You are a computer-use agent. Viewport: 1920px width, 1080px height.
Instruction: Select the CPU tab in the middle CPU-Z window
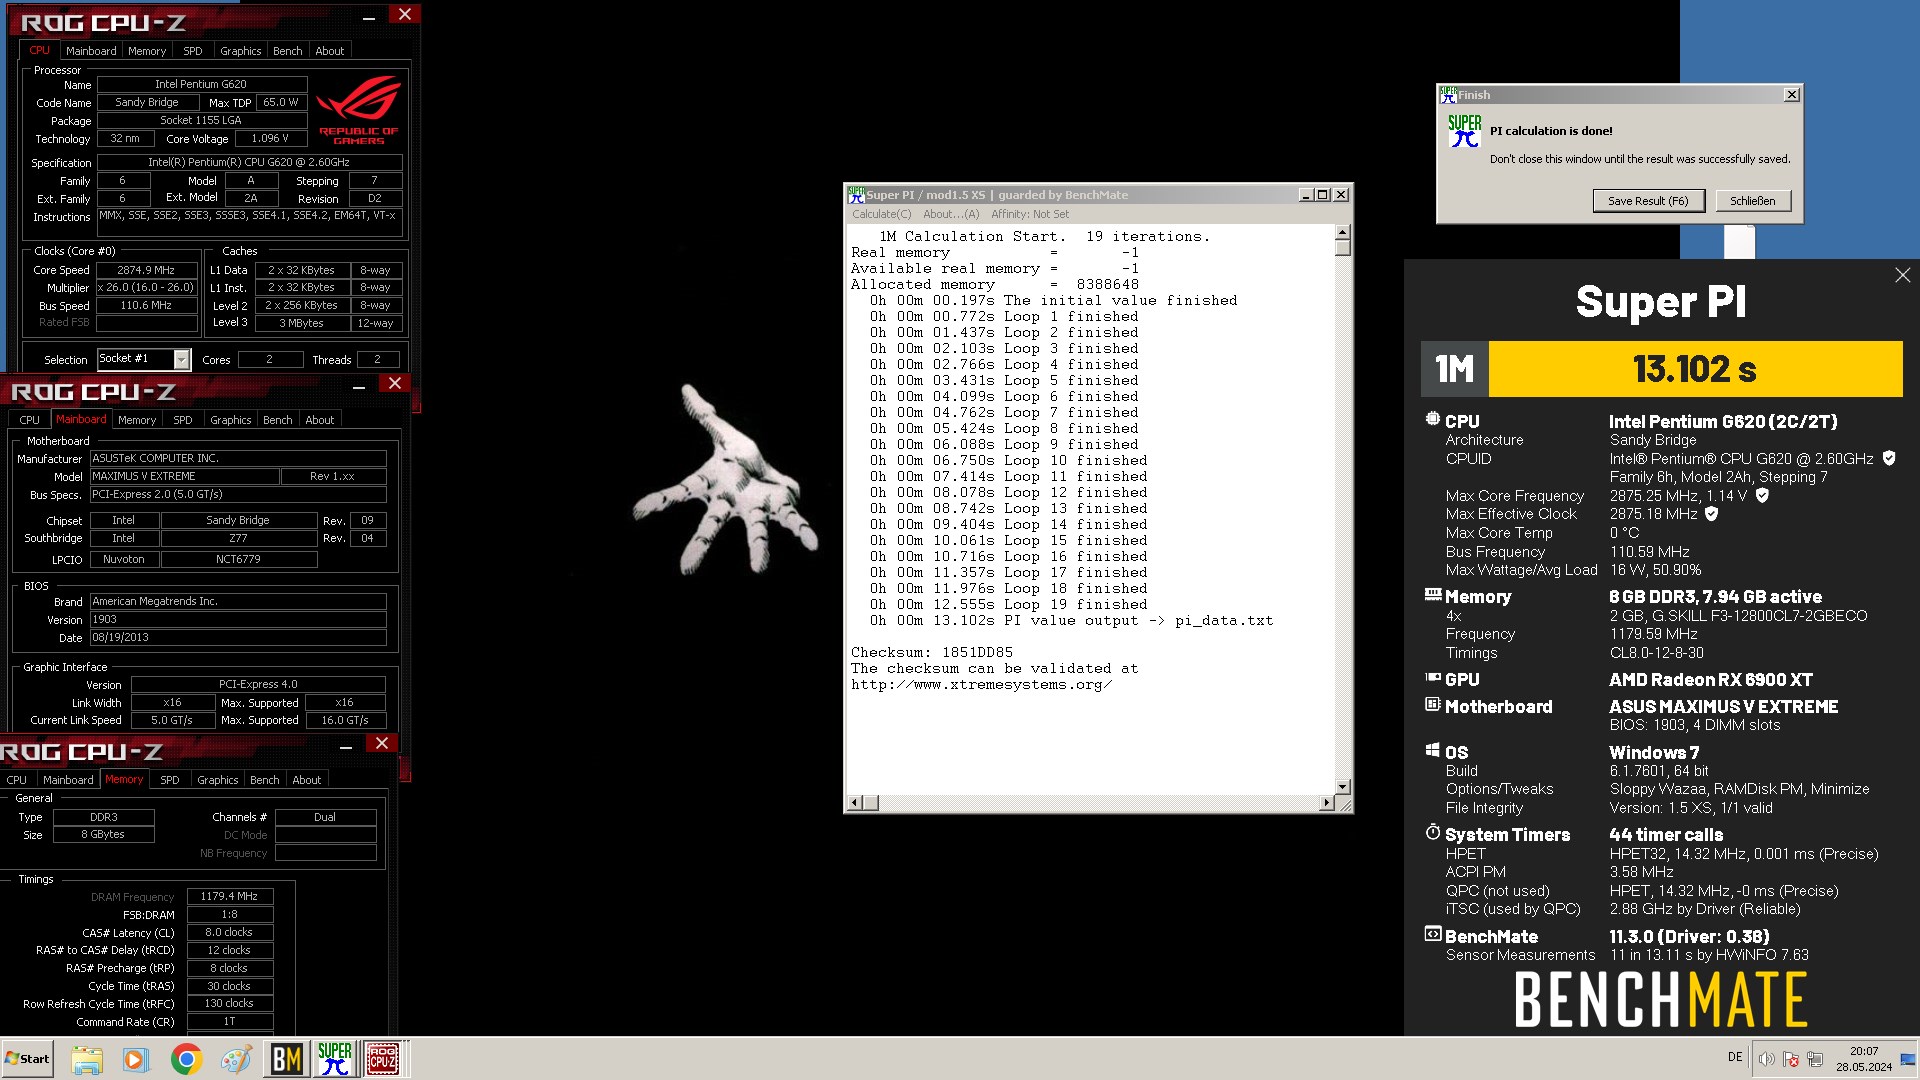point(29,420)
